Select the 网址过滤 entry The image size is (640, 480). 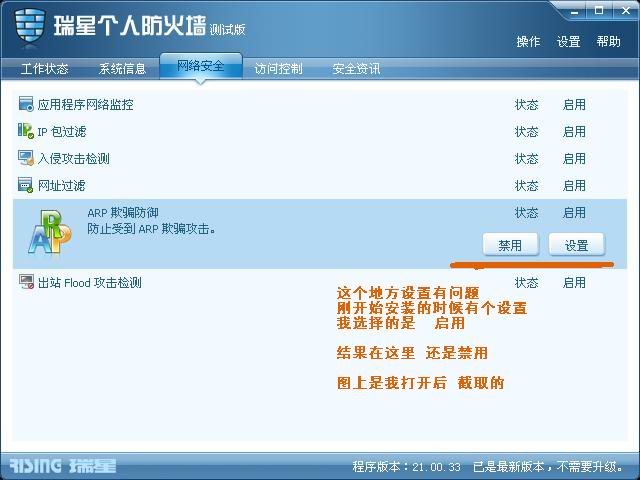[320, 185]
